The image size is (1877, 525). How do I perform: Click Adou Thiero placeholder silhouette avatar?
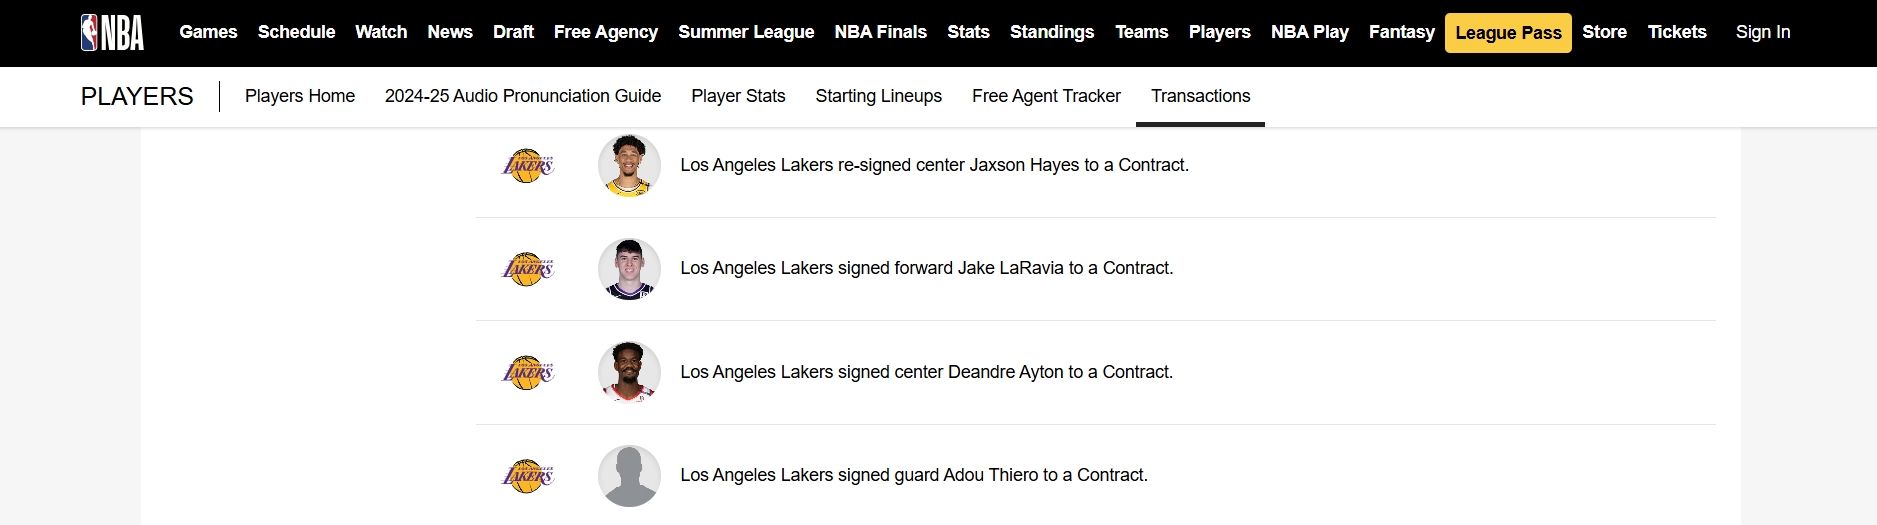coord(629,475)
